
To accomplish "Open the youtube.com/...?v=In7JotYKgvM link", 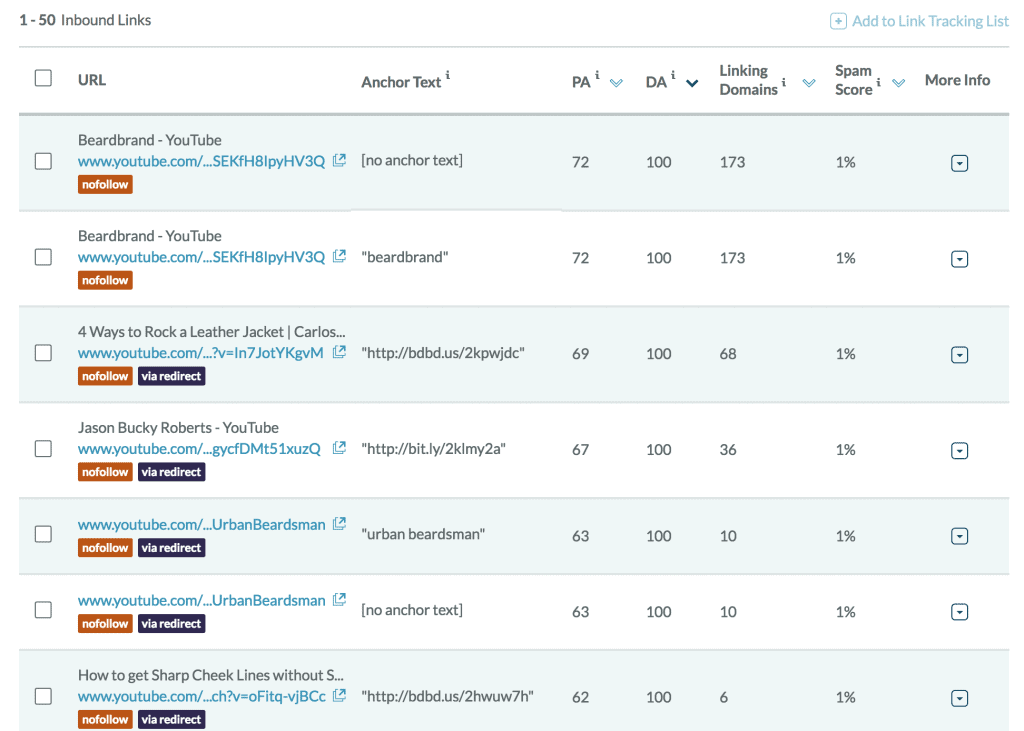I will click(x=201, y=353).
